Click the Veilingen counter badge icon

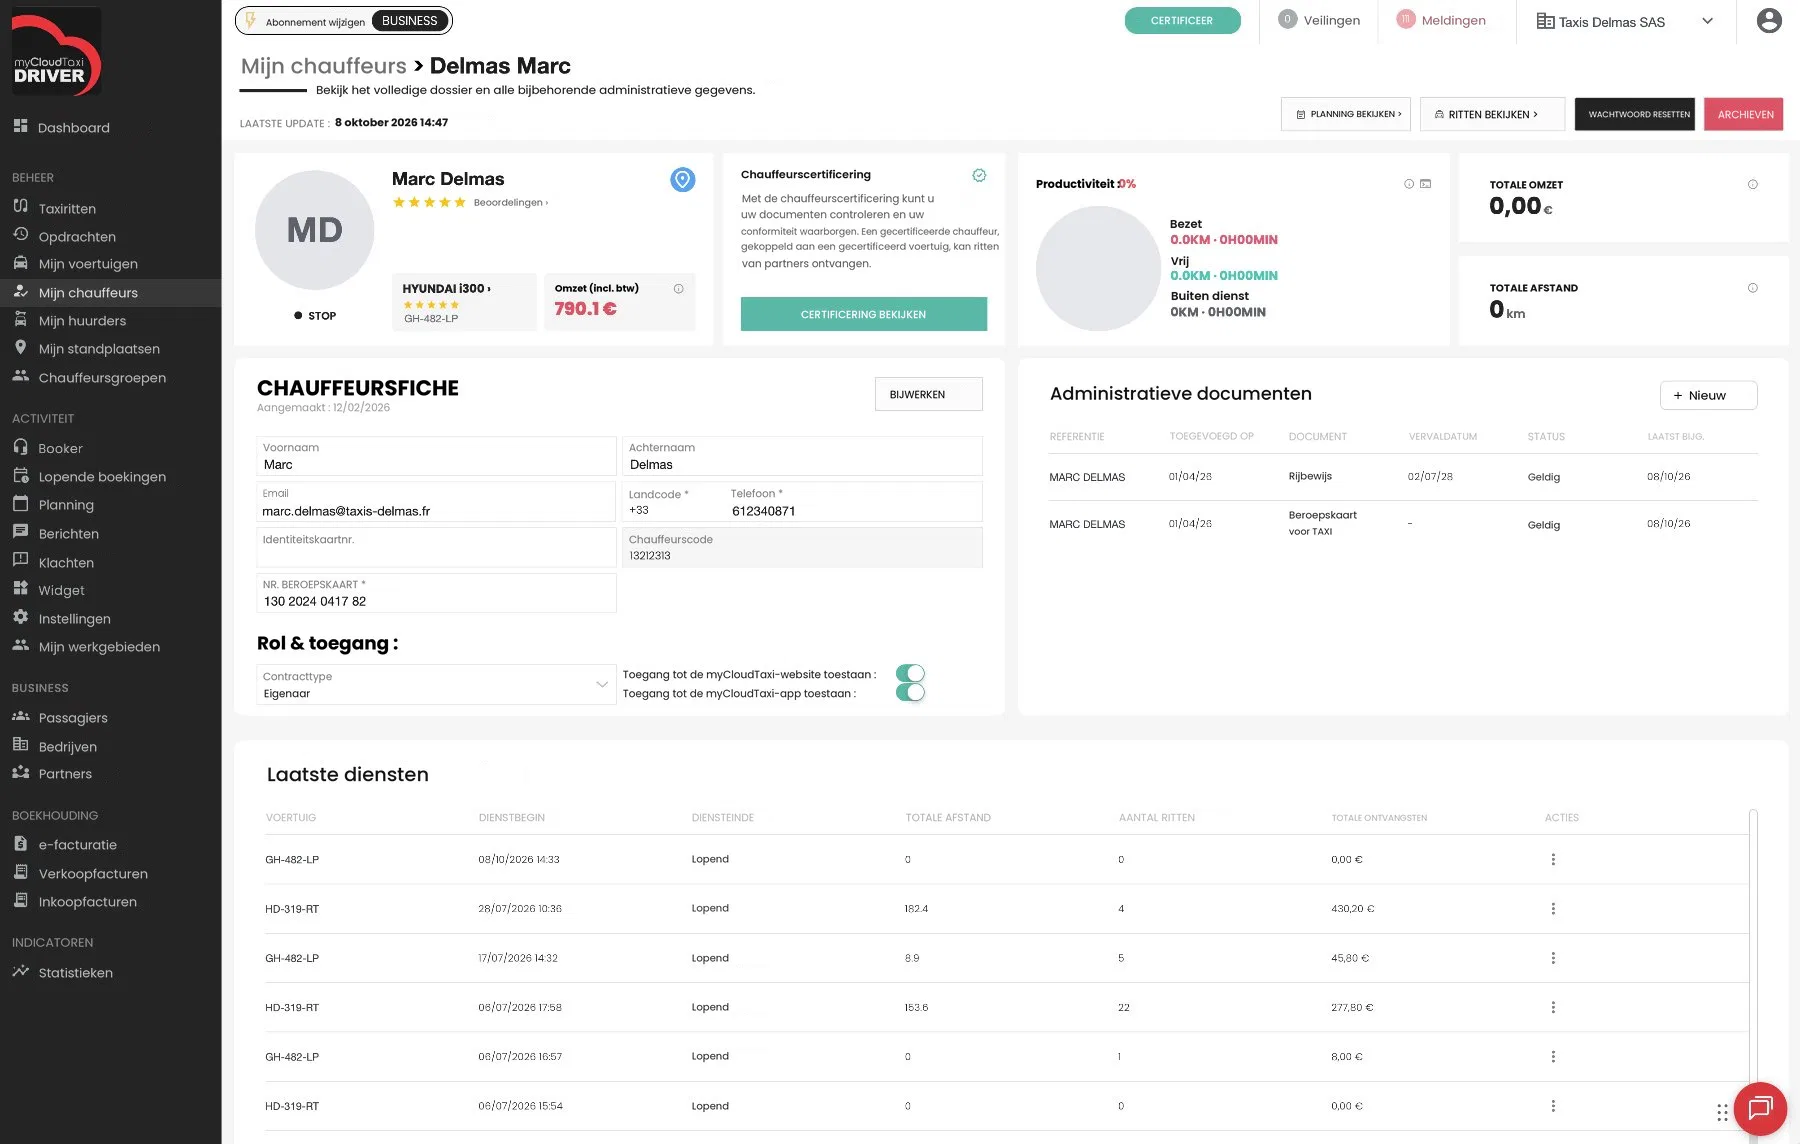coord(1287,19)
